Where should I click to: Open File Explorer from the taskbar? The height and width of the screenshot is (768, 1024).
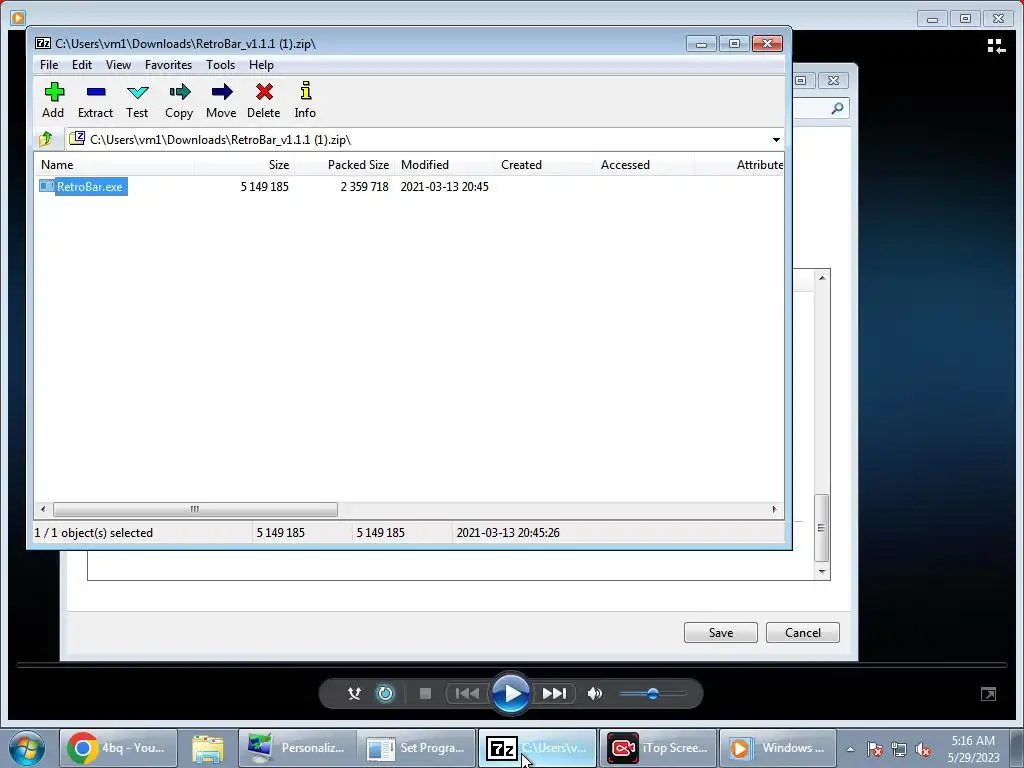click(208, 748)
